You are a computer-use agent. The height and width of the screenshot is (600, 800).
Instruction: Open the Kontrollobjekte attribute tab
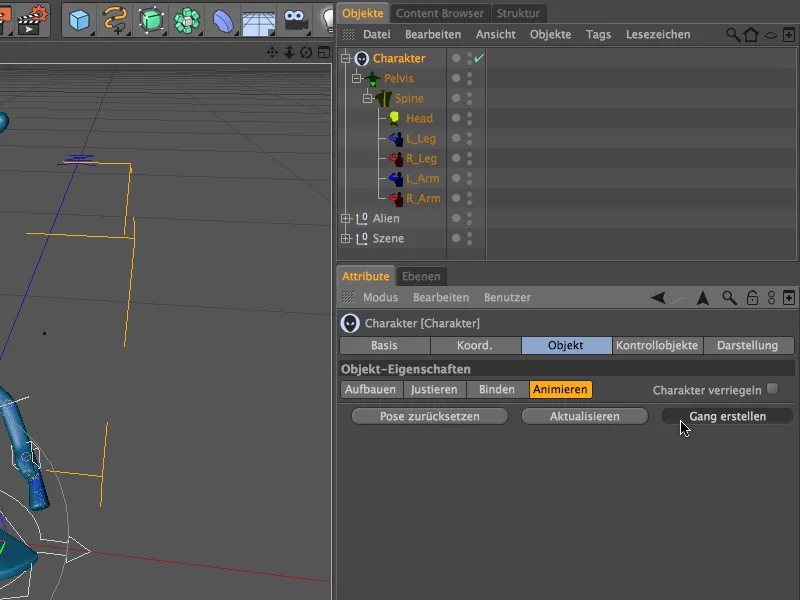coord(657,345)
